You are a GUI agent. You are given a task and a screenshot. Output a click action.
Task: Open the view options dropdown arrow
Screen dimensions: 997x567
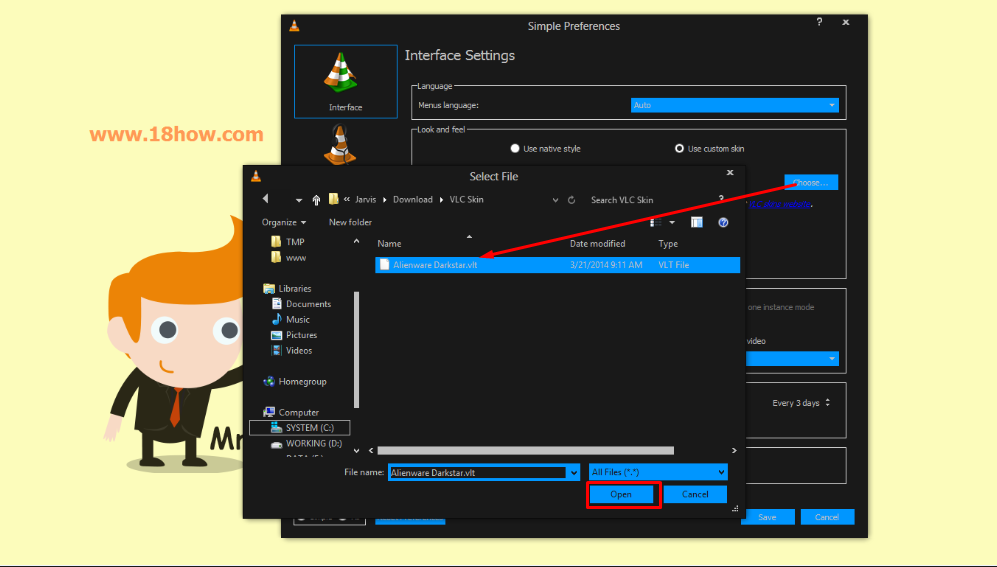tap(672, 222)
